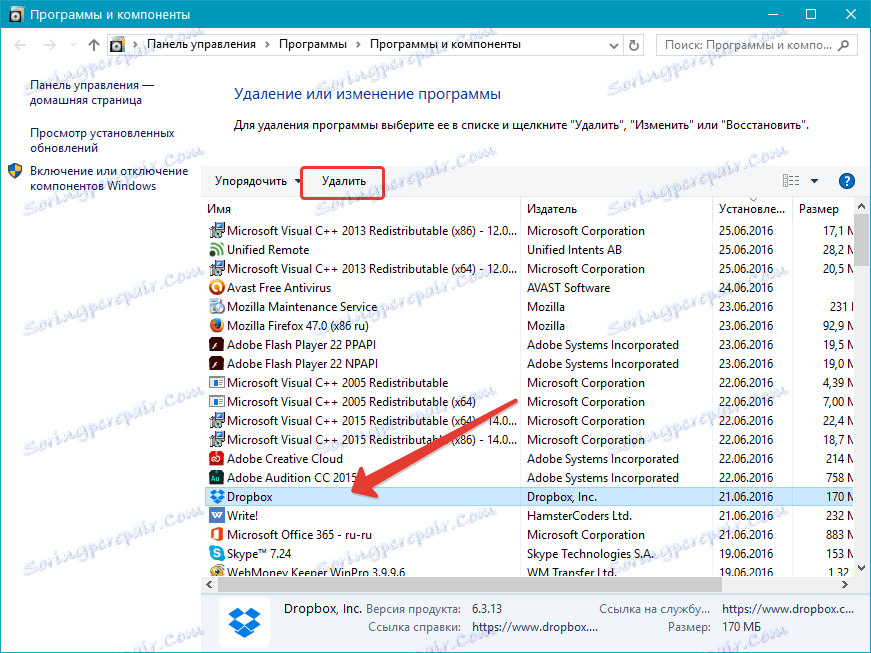Image resolution: width=871 pixels, height=653 pixels.
Task: Select the Dropbox row icon
Action: click(x=216, y=496)
